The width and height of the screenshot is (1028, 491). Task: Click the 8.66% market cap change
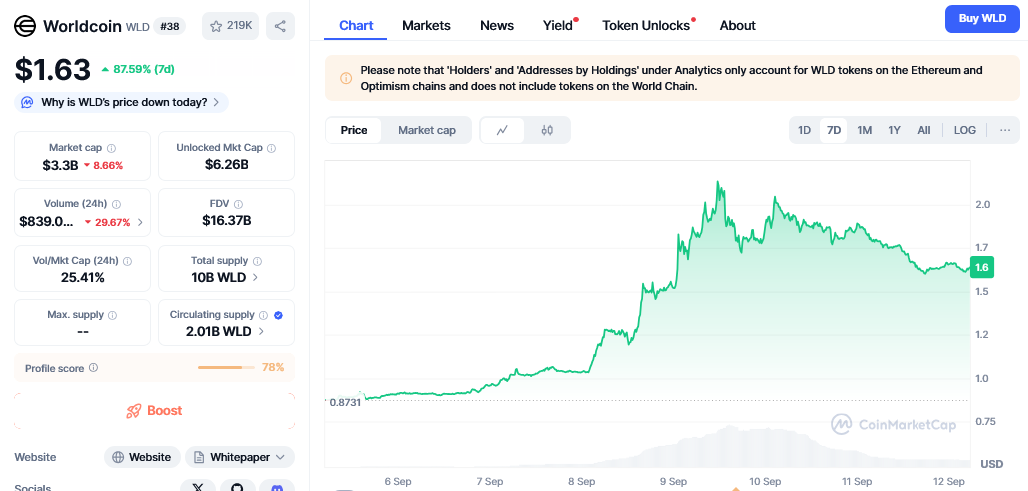pyautogui.click(x=103, y=166)
